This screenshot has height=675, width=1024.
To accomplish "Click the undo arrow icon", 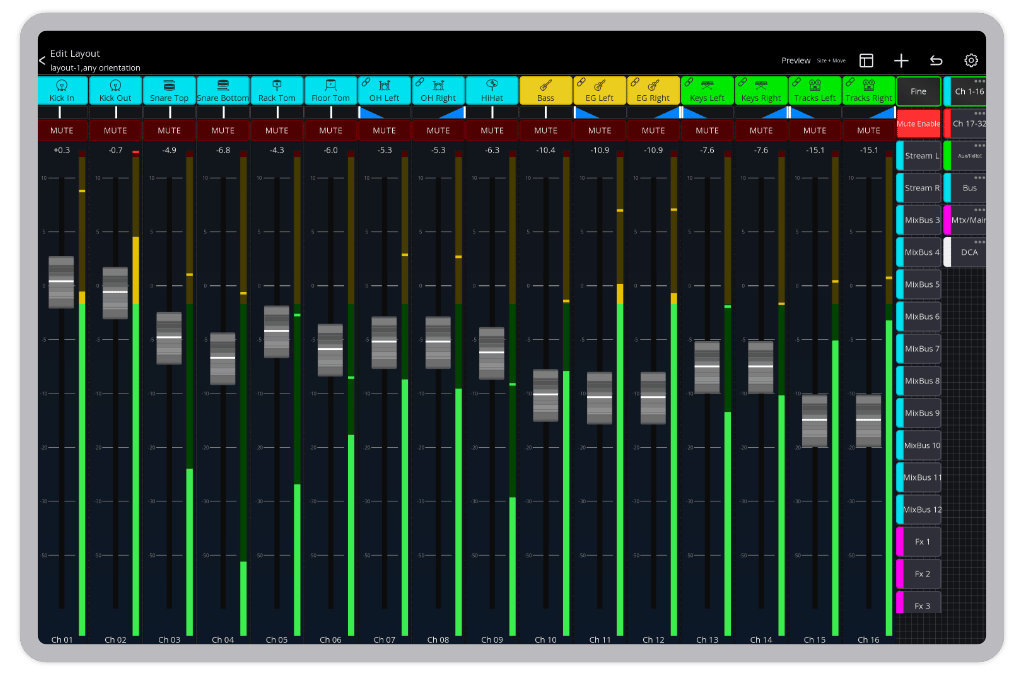I will 936,61.
